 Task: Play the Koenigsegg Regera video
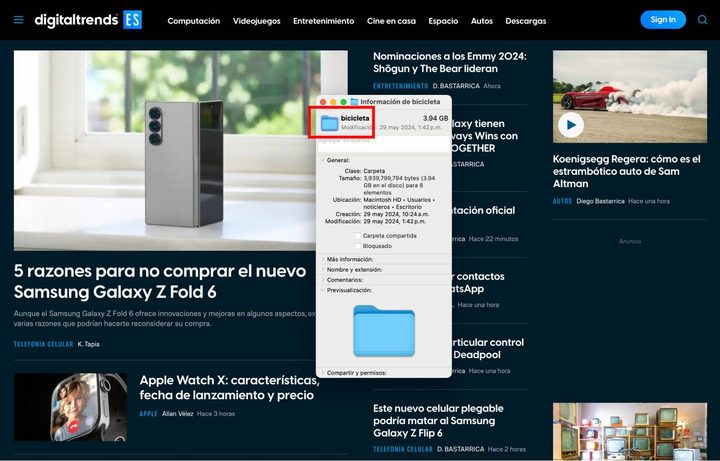click(571, 124)
